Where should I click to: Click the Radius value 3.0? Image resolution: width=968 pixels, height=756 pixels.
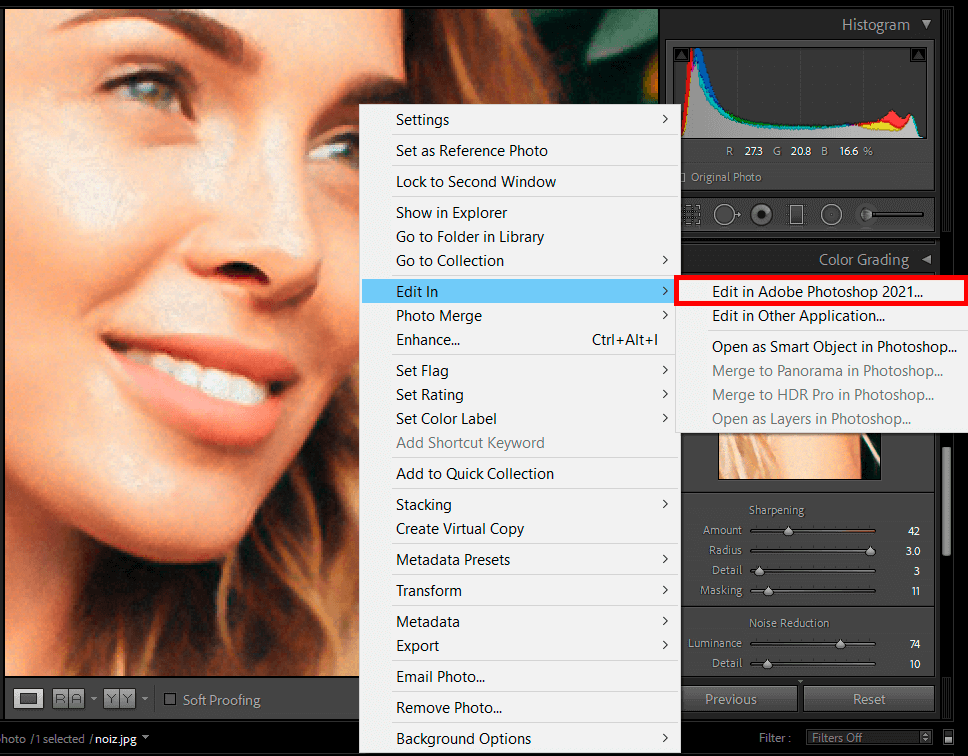pos(913,551)
